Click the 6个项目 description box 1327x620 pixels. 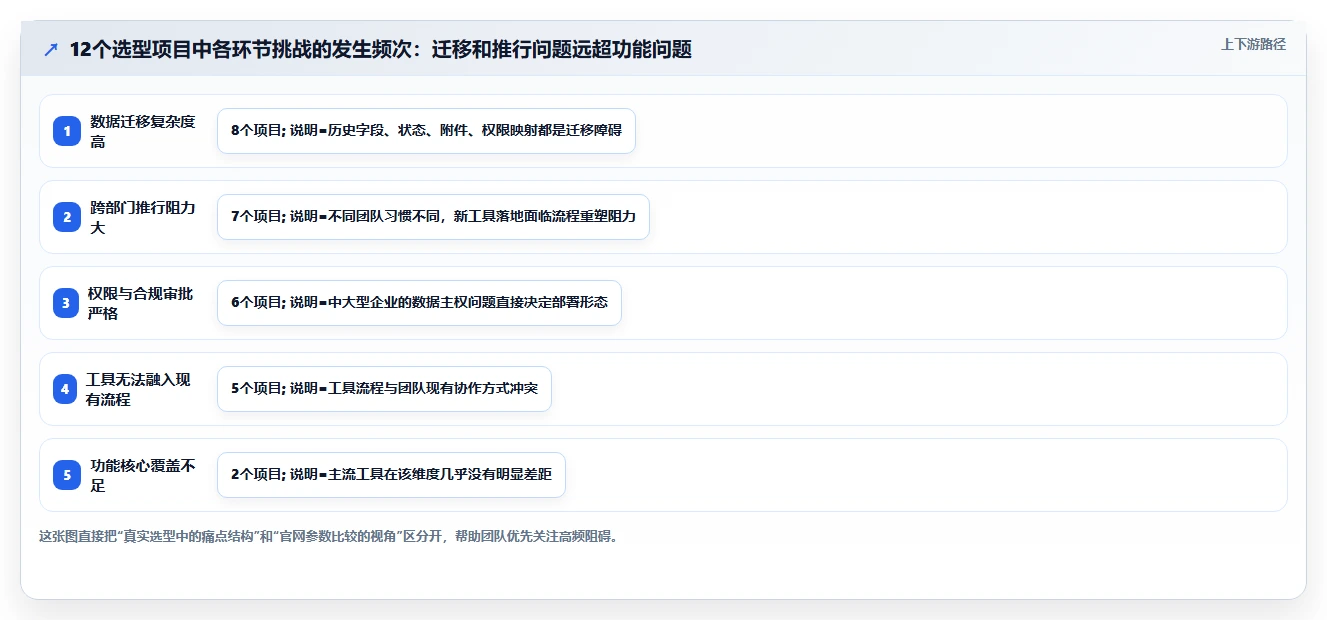419,303
